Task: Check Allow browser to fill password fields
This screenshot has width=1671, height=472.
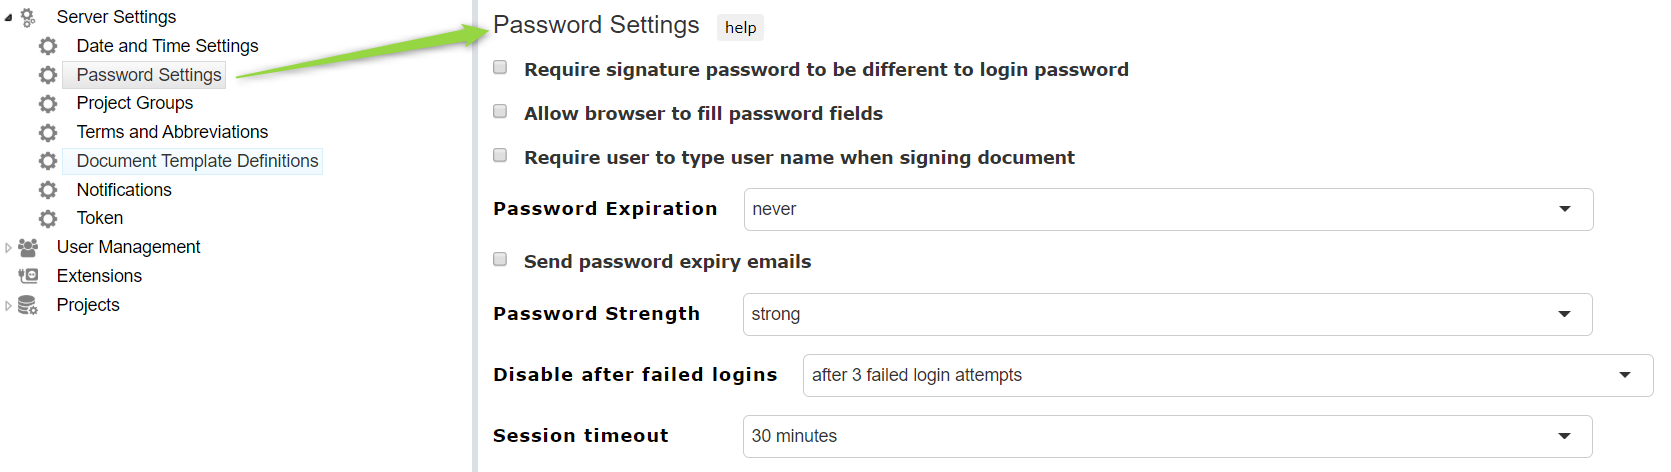Action: 500,111
